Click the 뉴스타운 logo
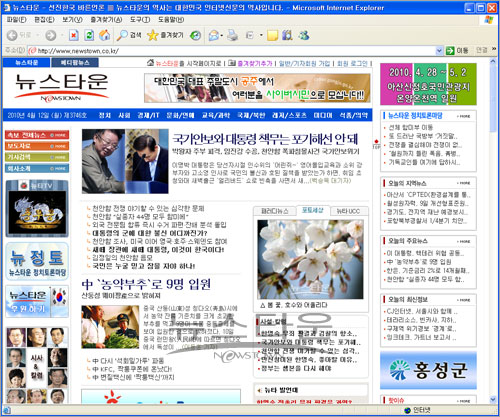500x417 pixels. pyautogui.click(x=62, y=87)
